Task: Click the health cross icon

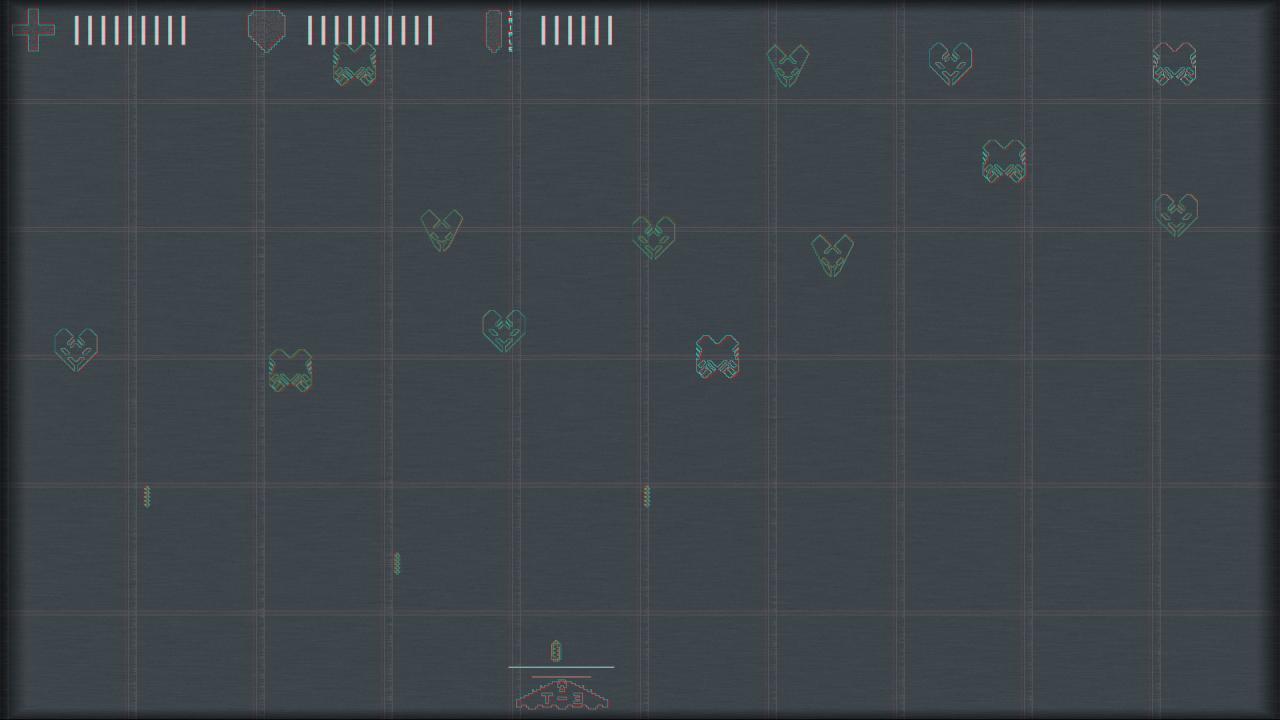Action: tap(33, 30)
